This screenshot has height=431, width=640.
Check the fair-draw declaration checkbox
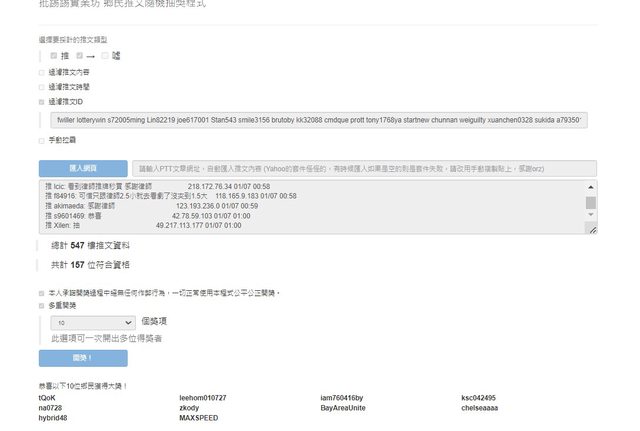(x=42, y=293)
